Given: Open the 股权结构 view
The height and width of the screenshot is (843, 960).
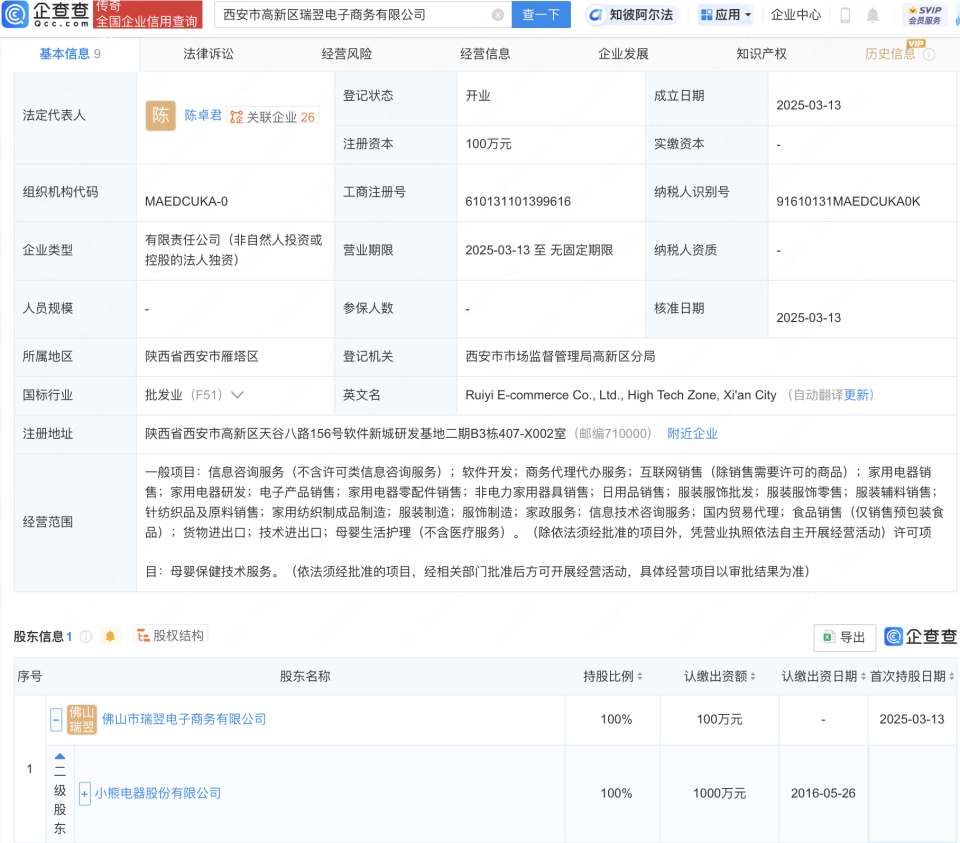Looking at the screenshot, I should (x=170, y=635).
